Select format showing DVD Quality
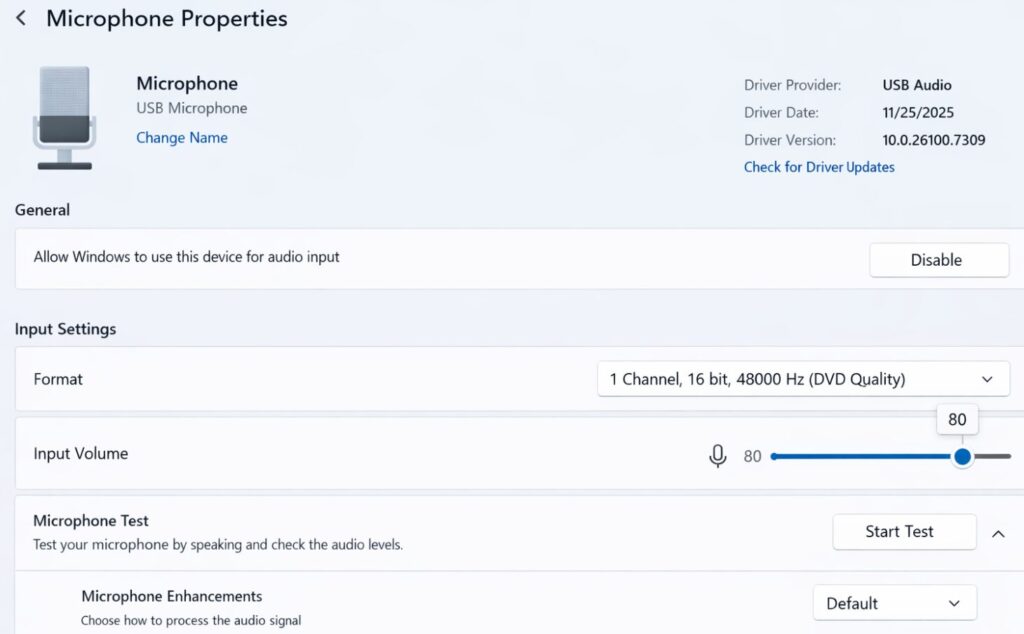1024x634 pixels. point(803,379)
